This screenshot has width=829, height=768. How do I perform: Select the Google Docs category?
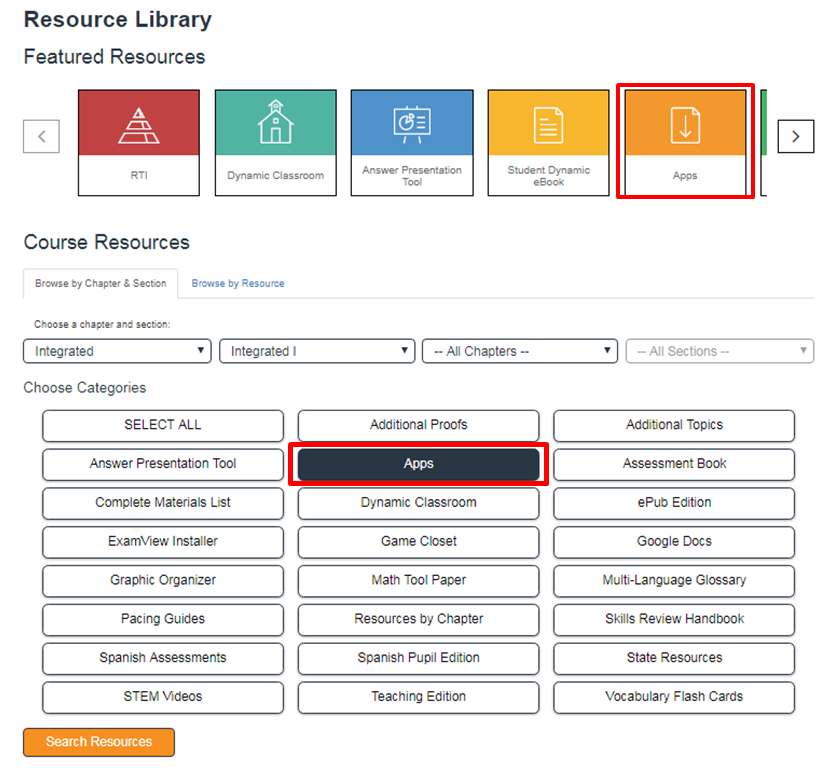pos(674,542)
